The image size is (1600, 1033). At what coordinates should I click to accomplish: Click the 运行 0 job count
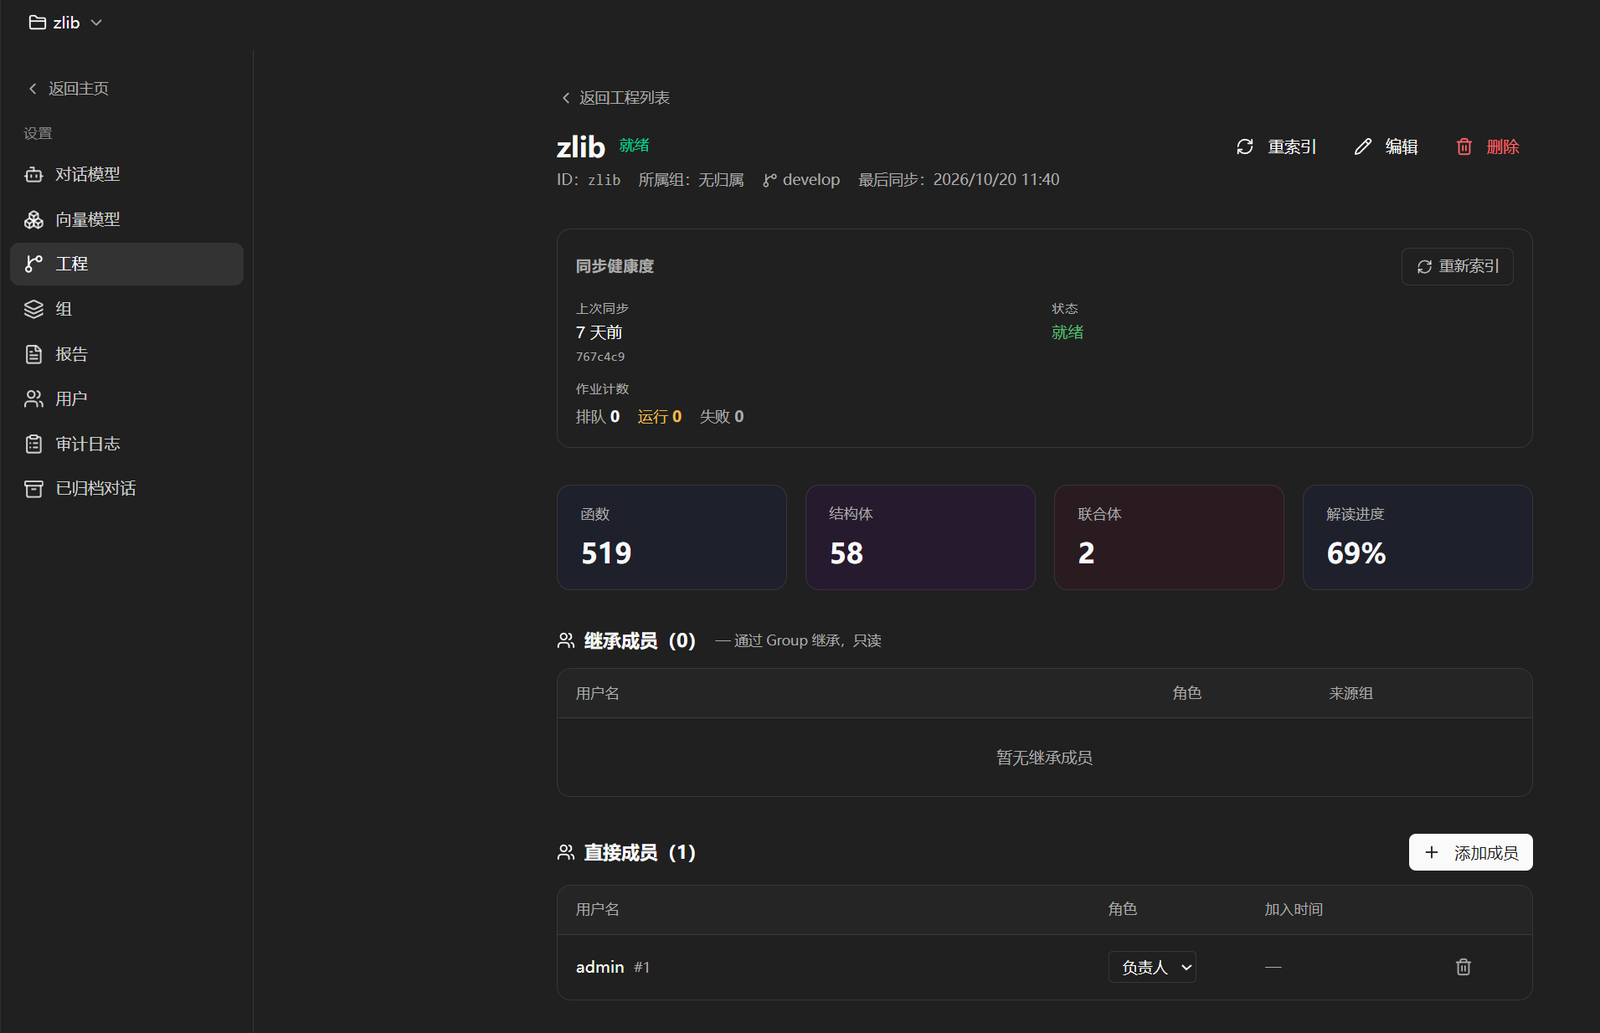pyautogui.click(x=660, y=416)
